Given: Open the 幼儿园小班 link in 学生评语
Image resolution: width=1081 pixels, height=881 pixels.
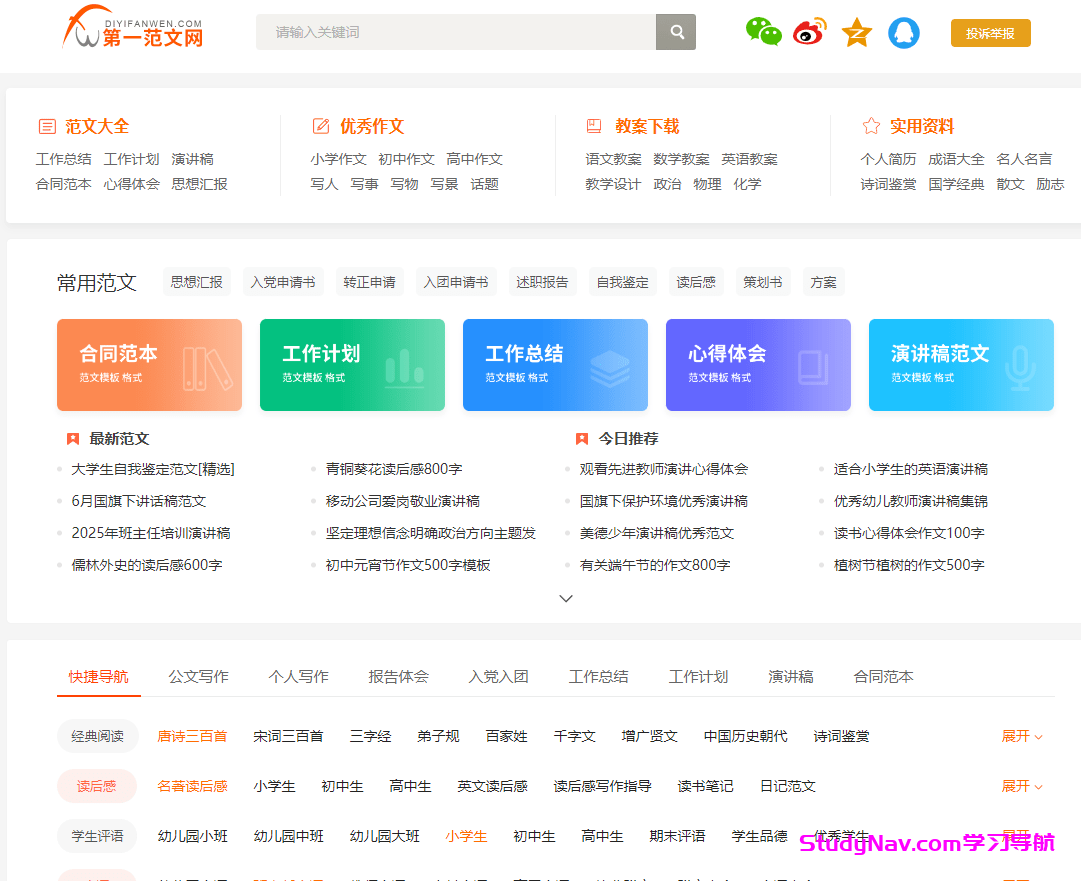Looking at the screenshot, I should coord(192,836).
